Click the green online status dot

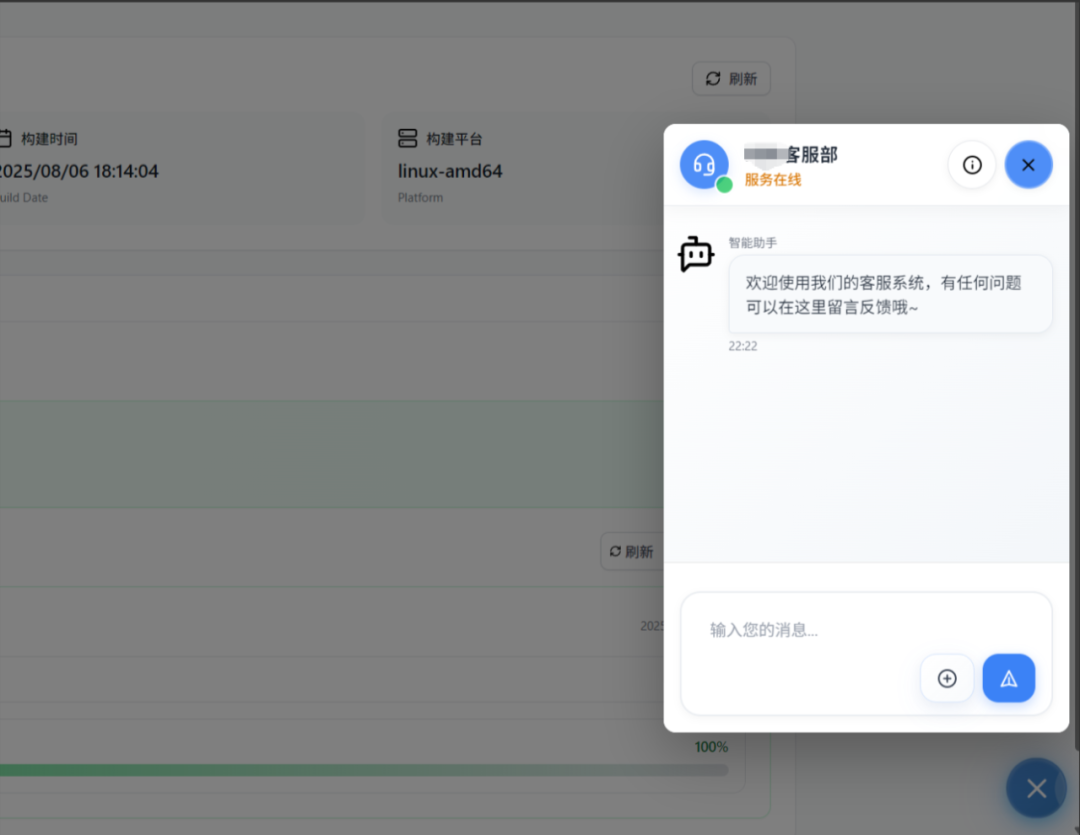(724, 184)
